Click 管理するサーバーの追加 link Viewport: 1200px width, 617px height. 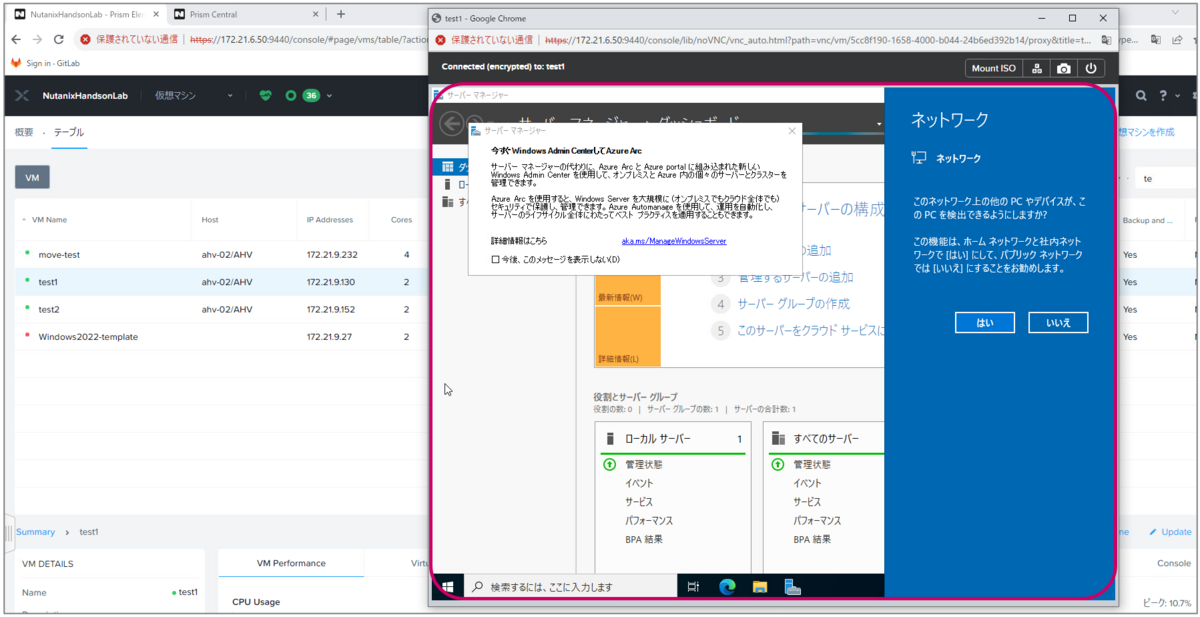click(795, 277)
